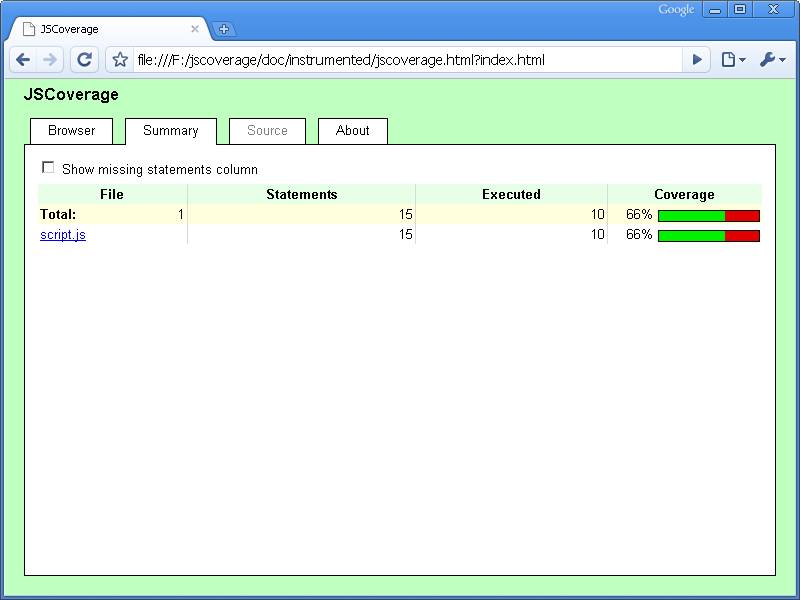800x600 pixels.
Task: Click the script.js coverage progress bar
Action: tap(708, 235)
